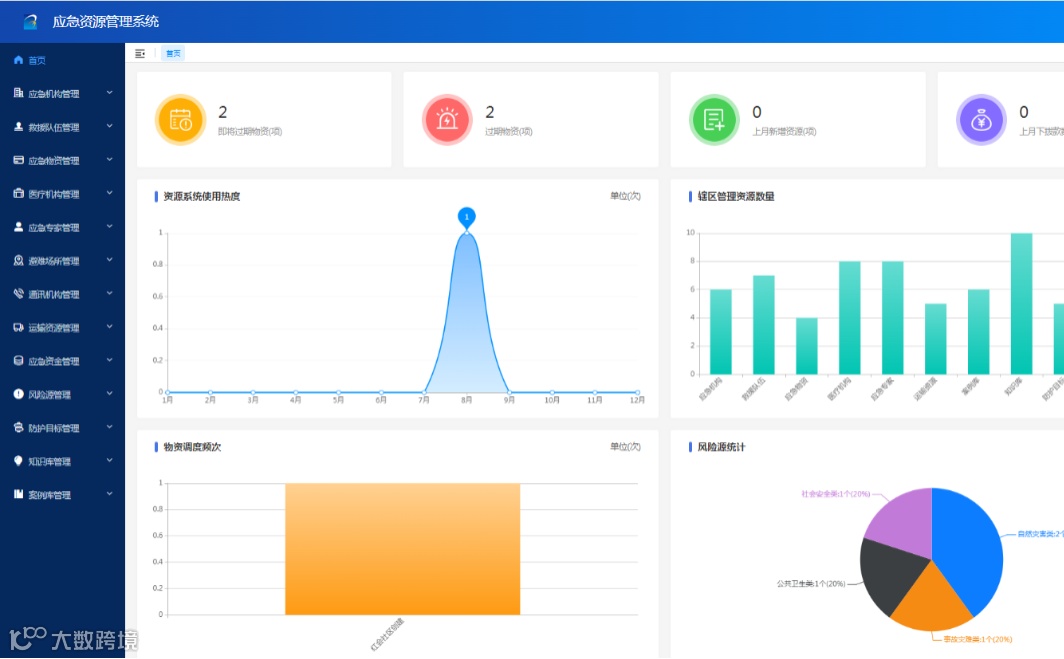This screenshot has height=659, width=1064.
Task: Click the 即将过期物资(项) card label
Action: coord(250,132)
